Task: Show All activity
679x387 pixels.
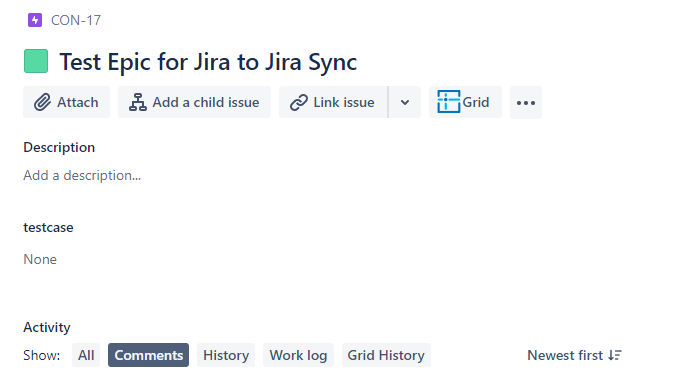Action: tap(86, 355)
